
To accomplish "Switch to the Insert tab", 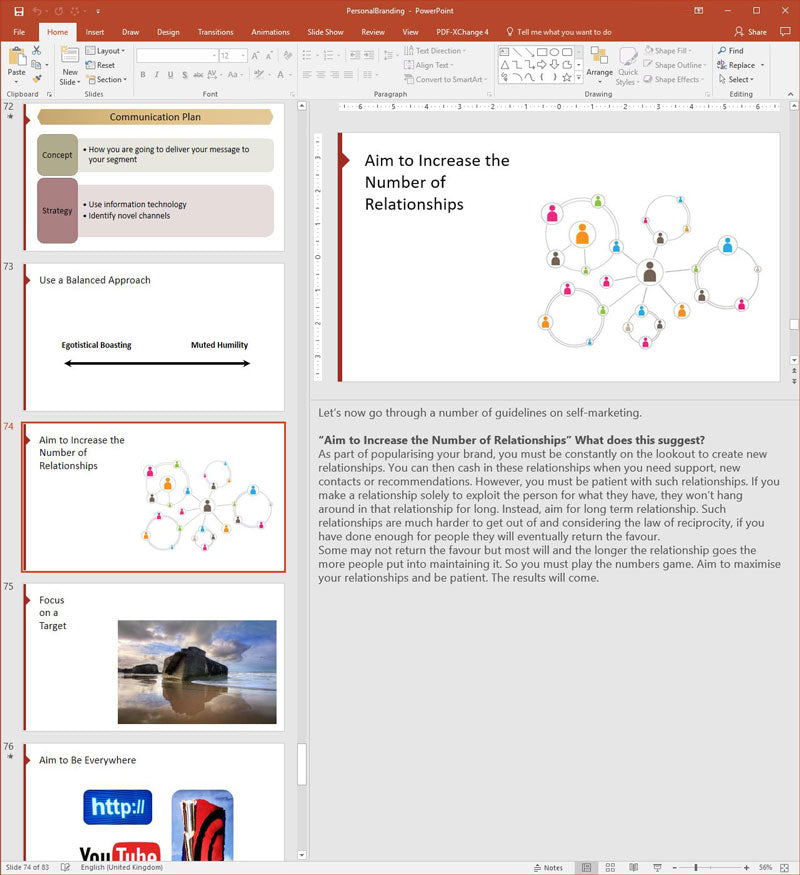I will pos(94,32).
